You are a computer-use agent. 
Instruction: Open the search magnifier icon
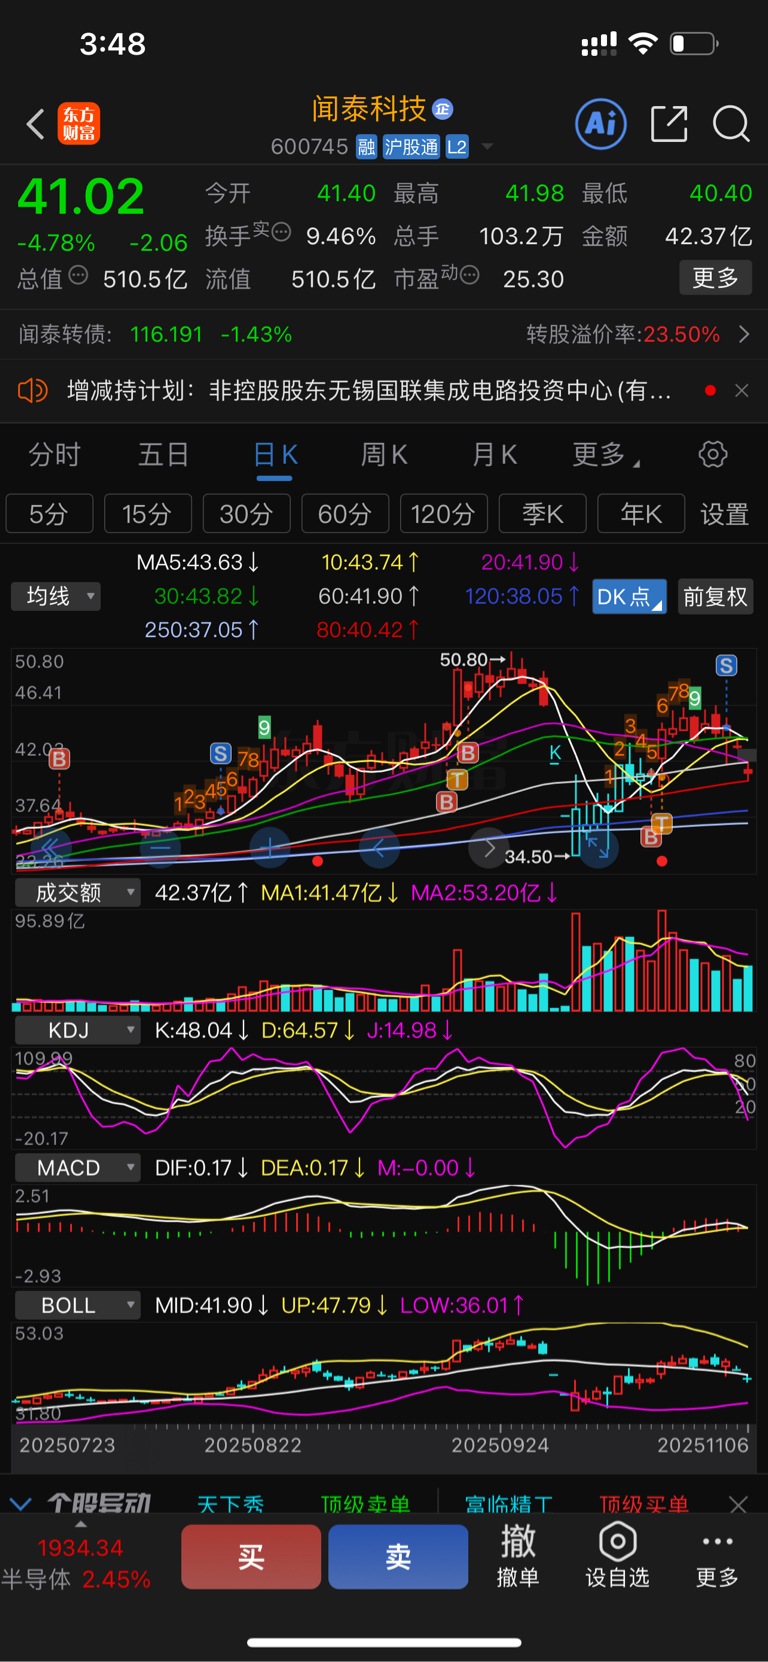731,124
